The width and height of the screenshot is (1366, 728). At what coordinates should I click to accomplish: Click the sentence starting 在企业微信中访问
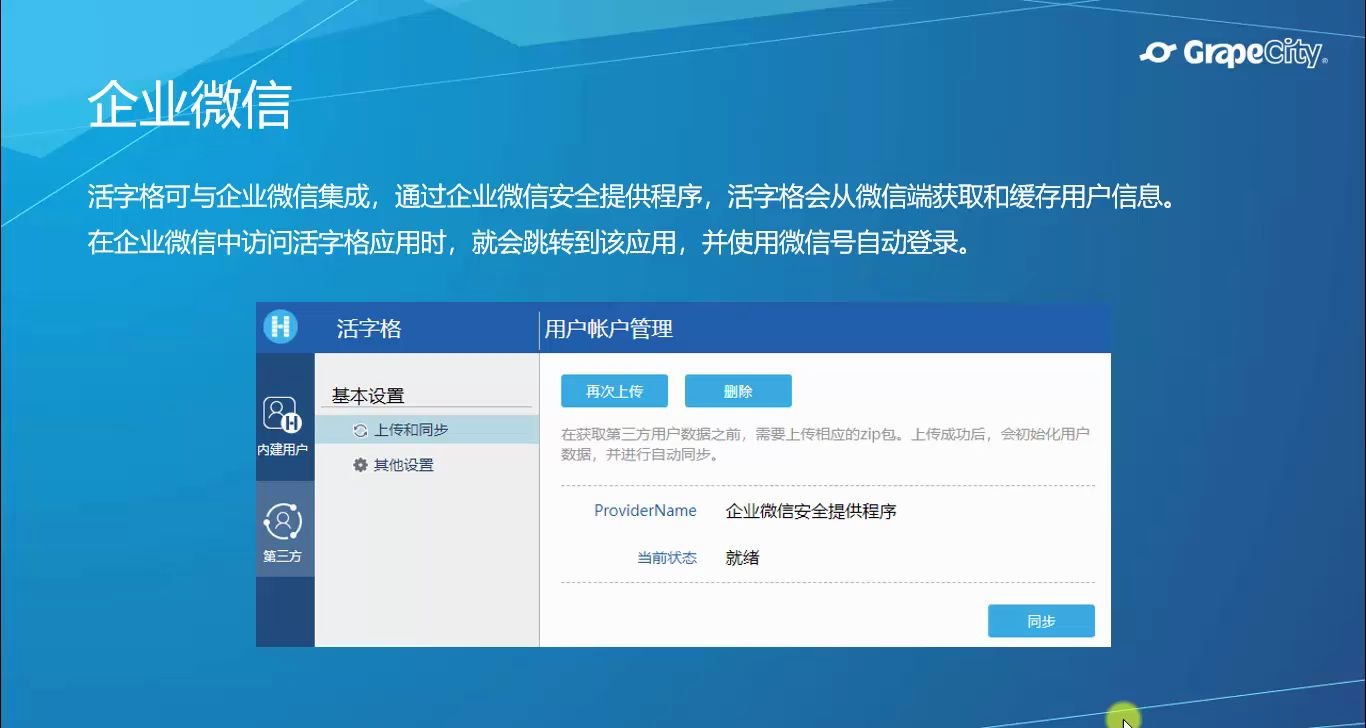tap(529, 243)
